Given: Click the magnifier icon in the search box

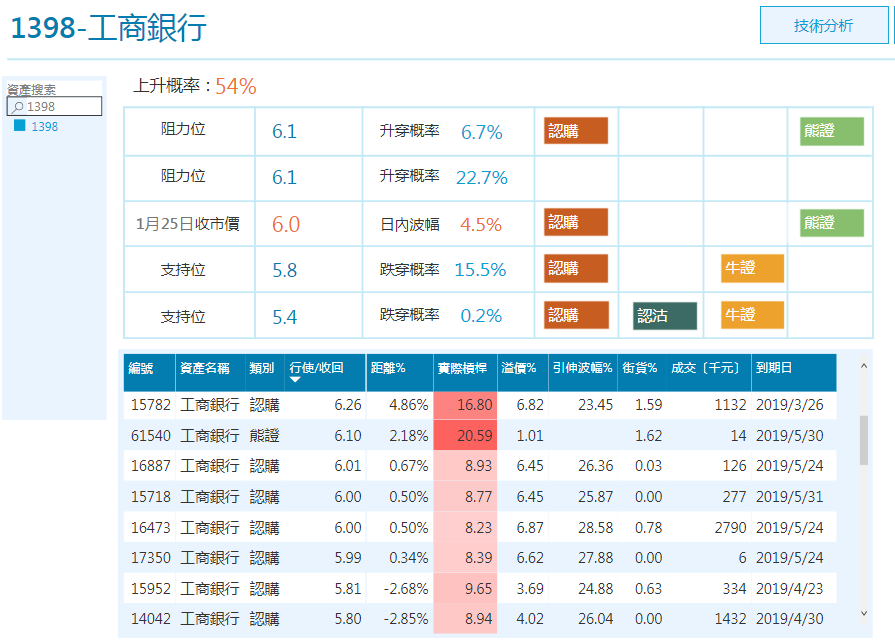Looking at the screenshot, I should tap(18, 107).
